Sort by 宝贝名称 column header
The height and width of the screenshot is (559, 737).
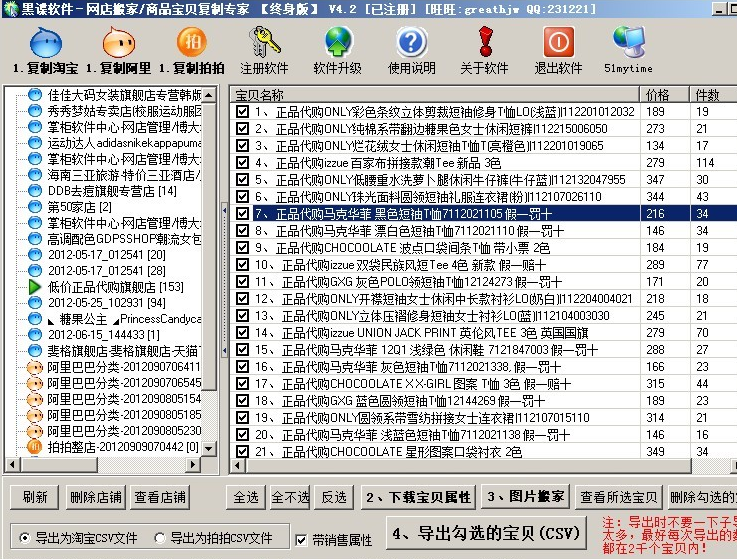[x=435, y=95]
